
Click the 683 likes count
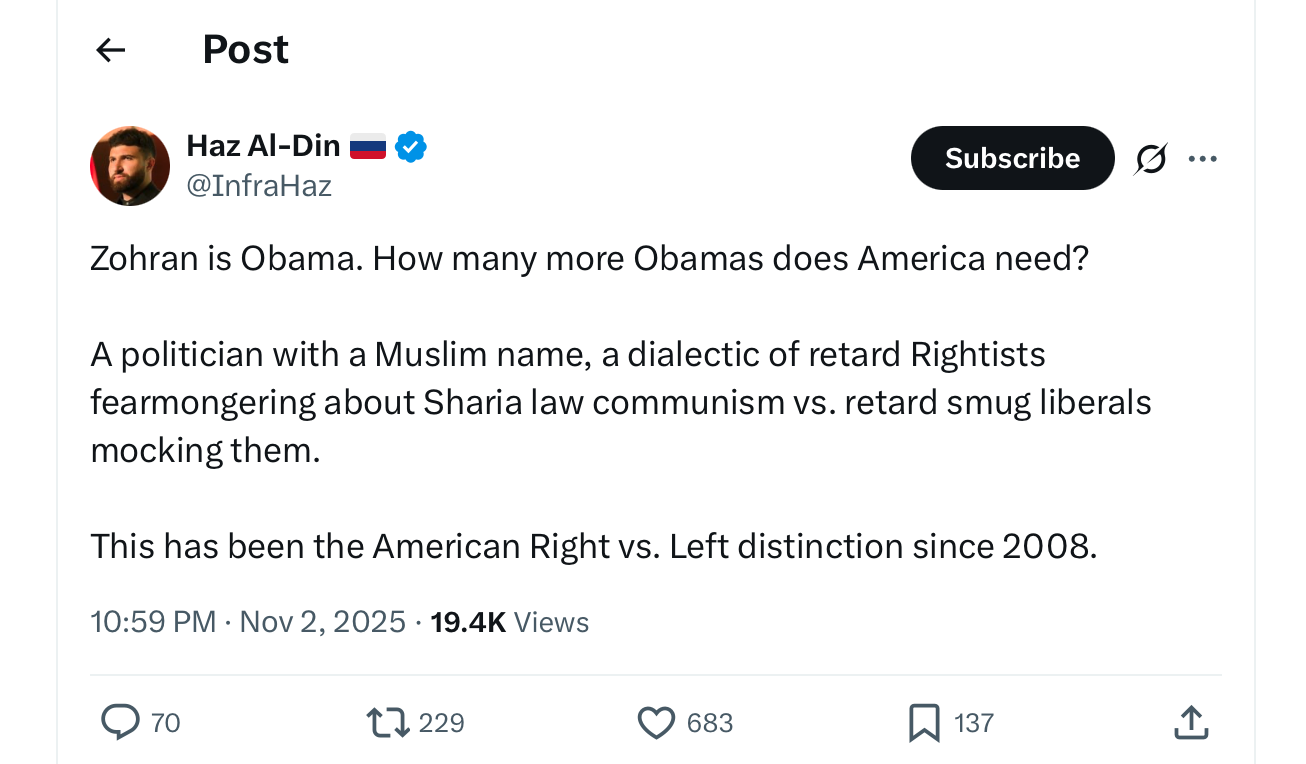coord(710,722)
